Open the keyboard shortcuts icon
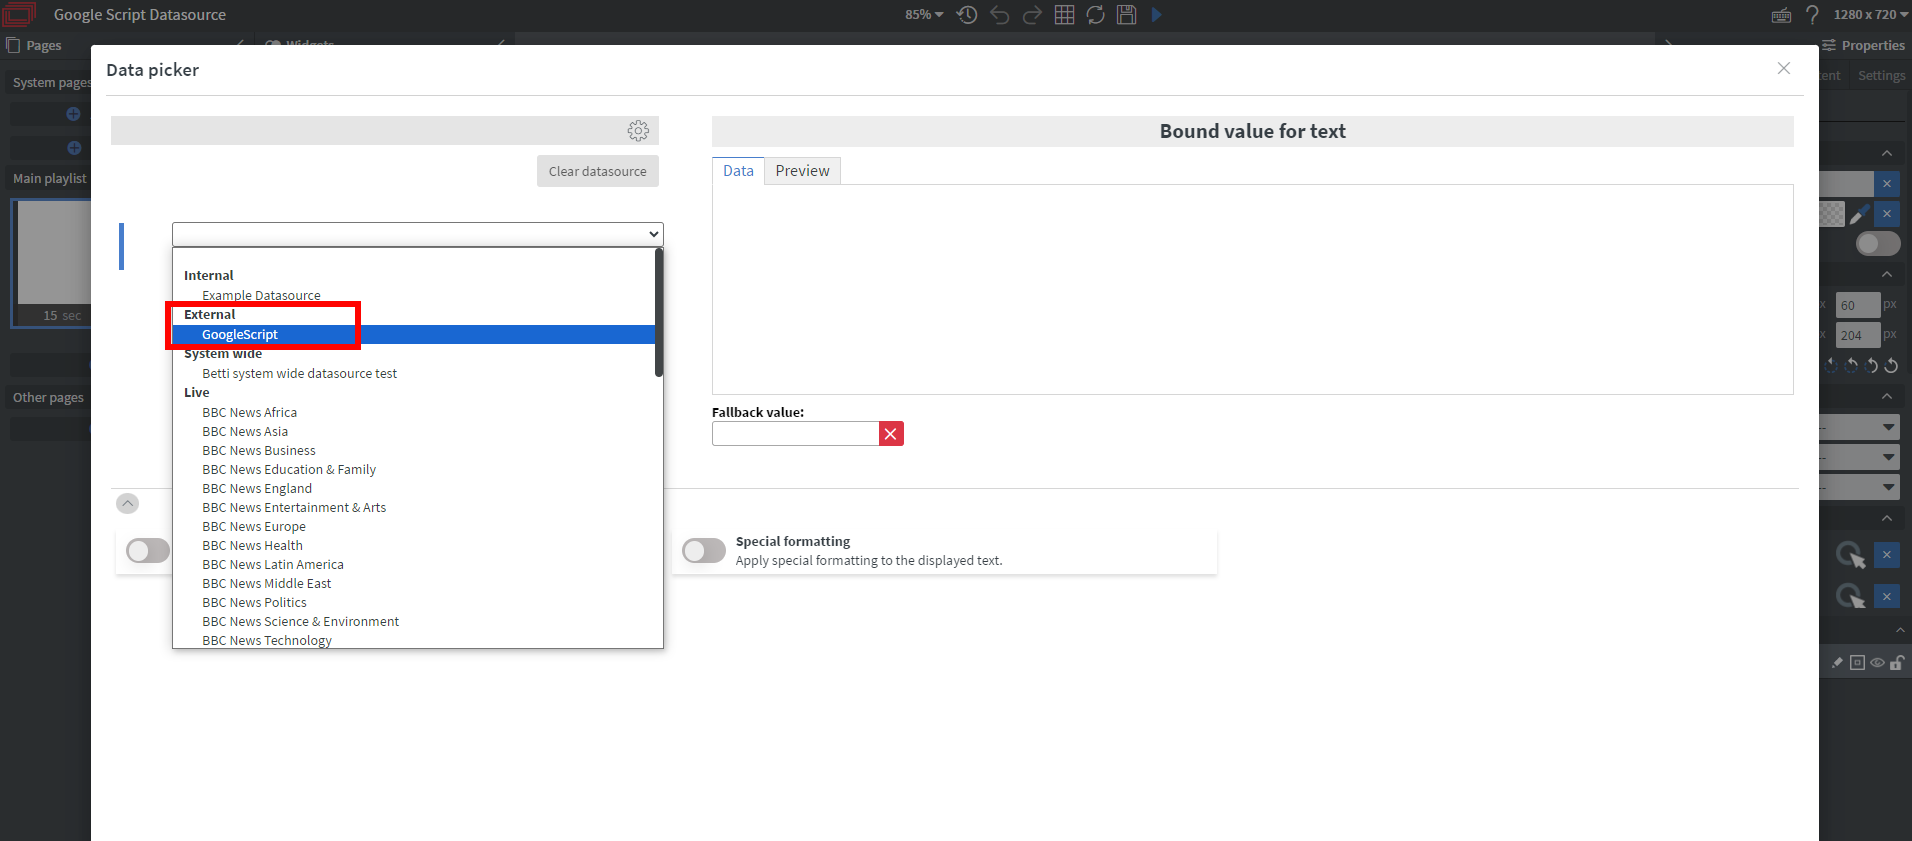Screen dimensions: 1912x841 coord(1781,15)
